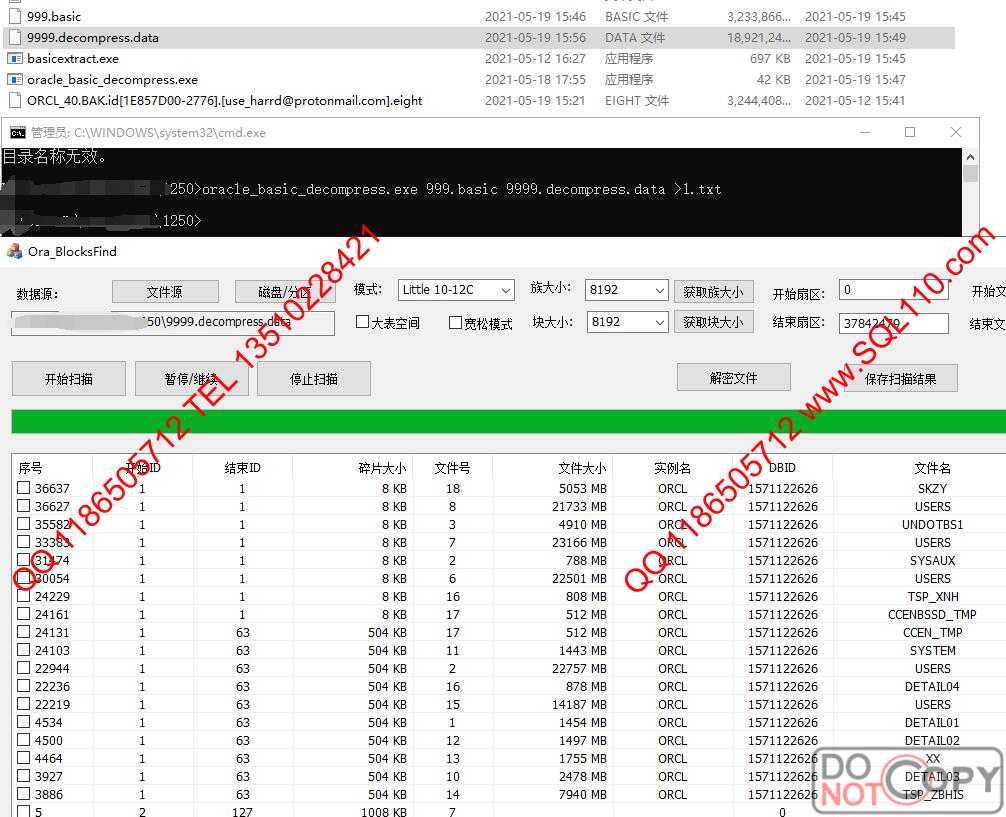The height and width of the screenshot is (817, 1006).
Task: Sort by the 文件大小 column header
Action: 581,468
